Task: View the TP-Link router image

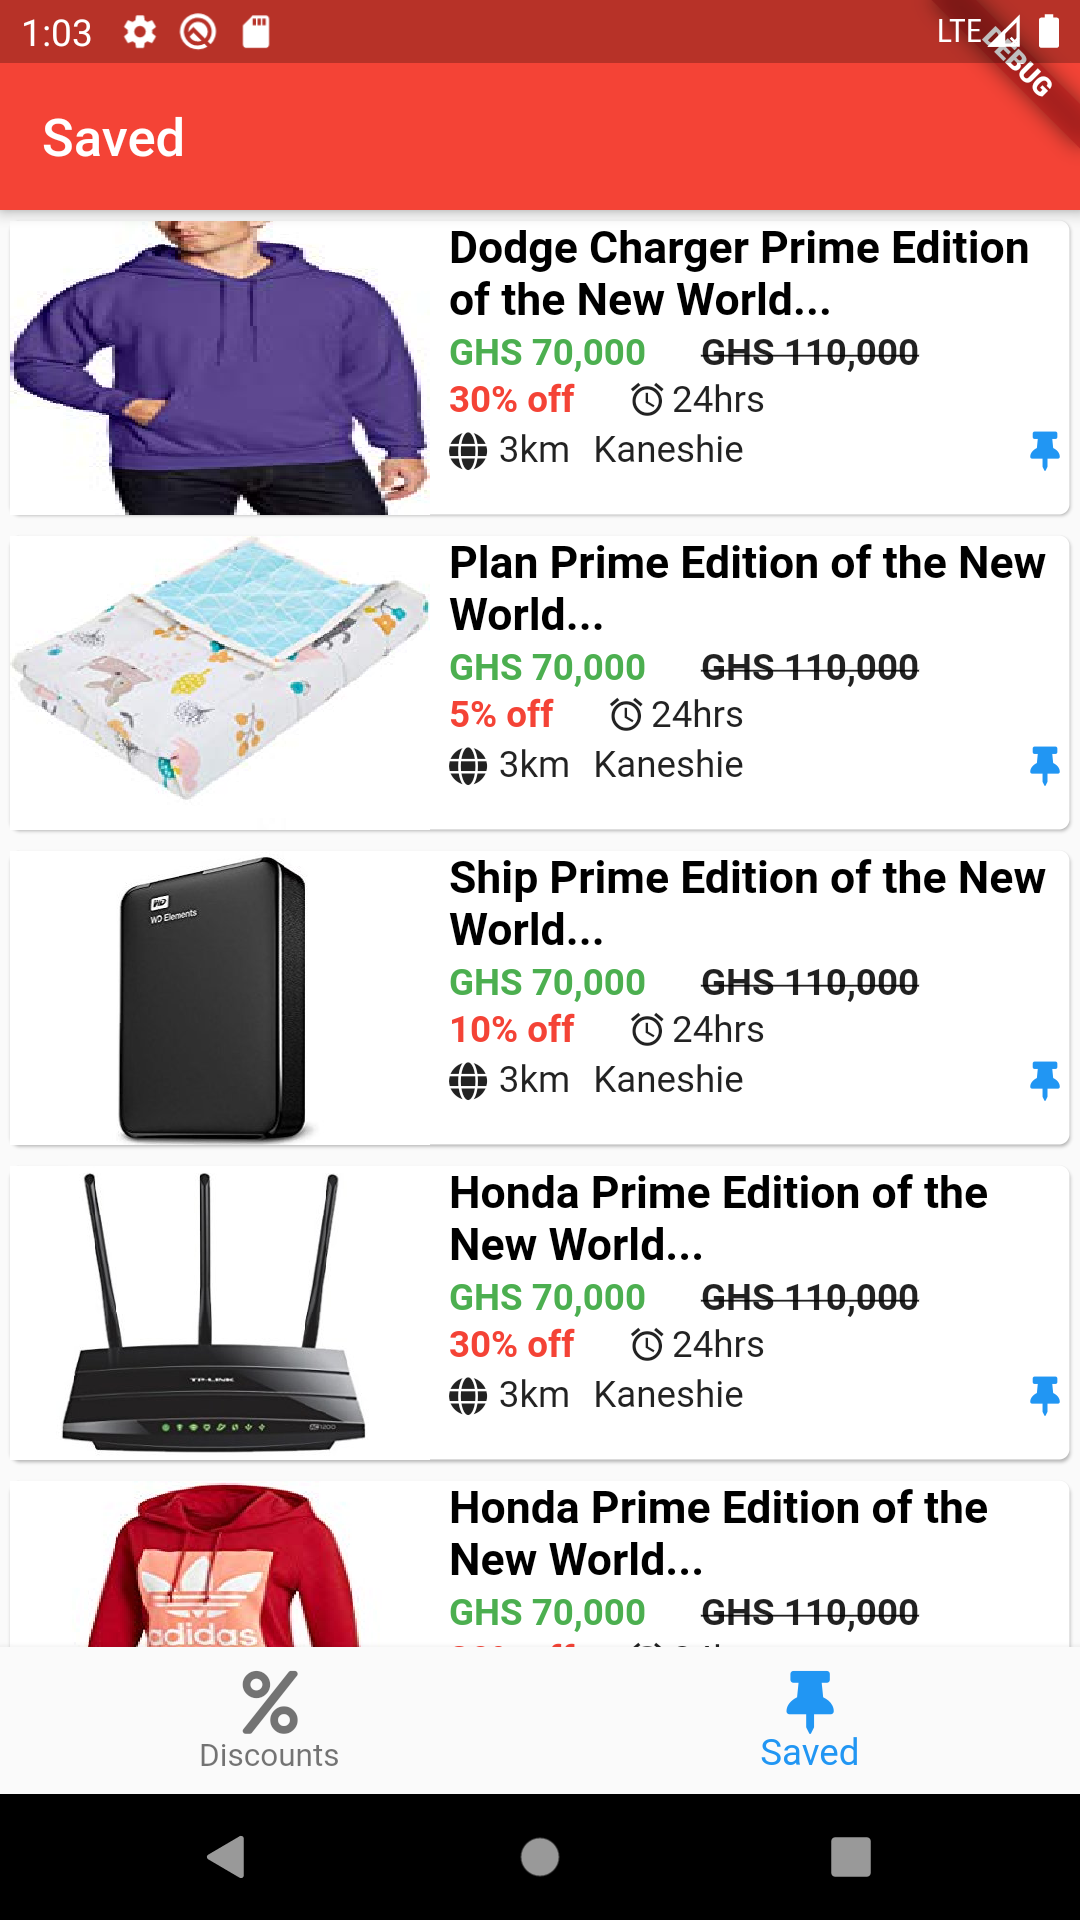Action: click(x=220, y=1313)
